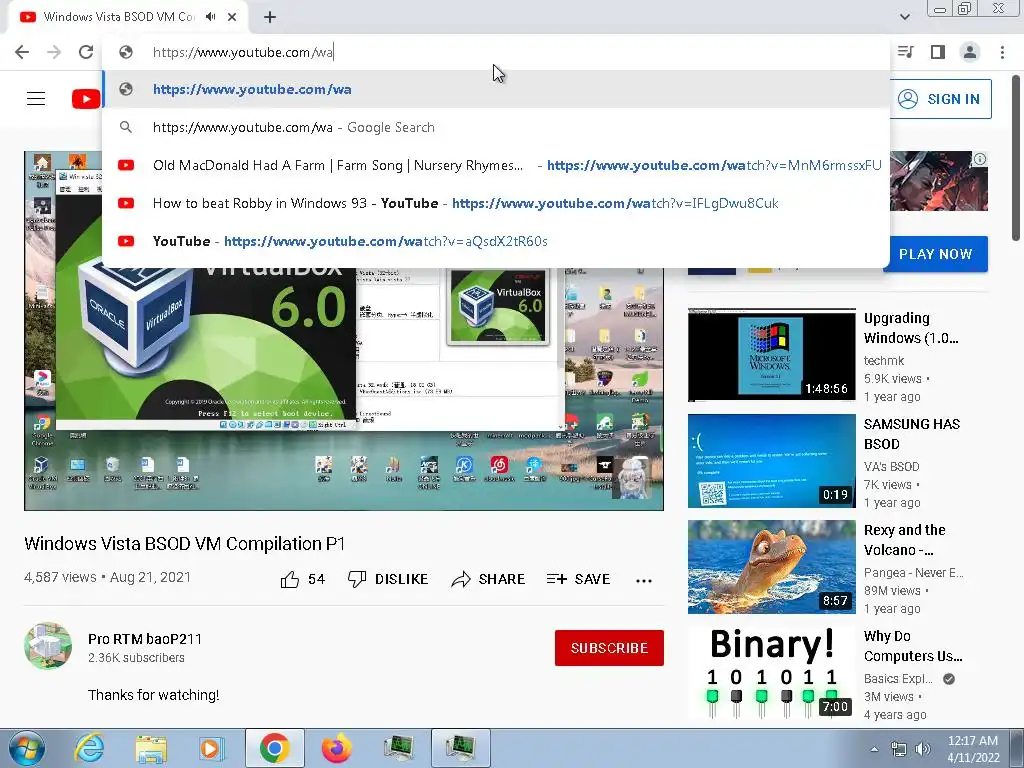
Task: Go back with the browser back arrow
Action: tap(22, 52)
